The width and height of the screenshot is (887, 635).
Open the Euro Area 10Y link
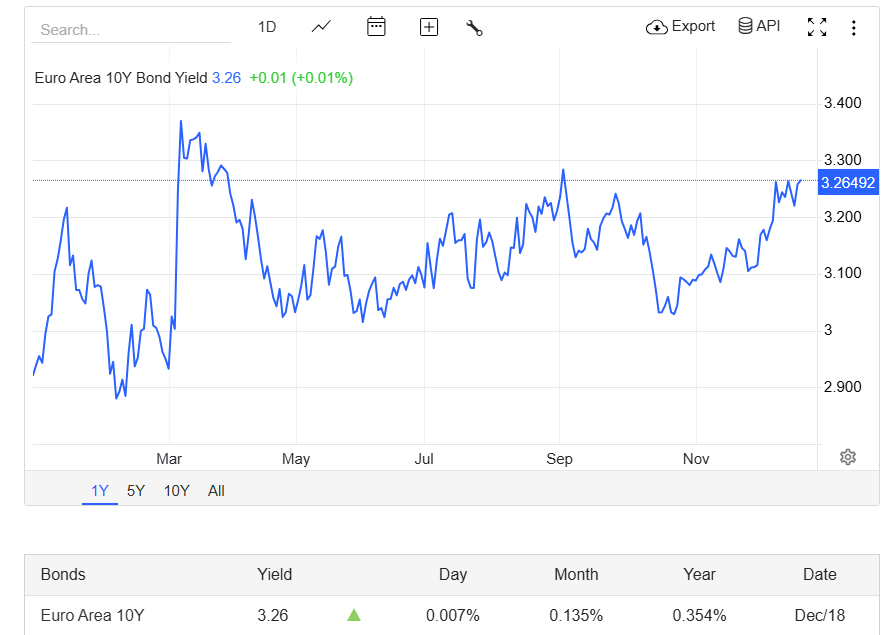coord(92,615)
